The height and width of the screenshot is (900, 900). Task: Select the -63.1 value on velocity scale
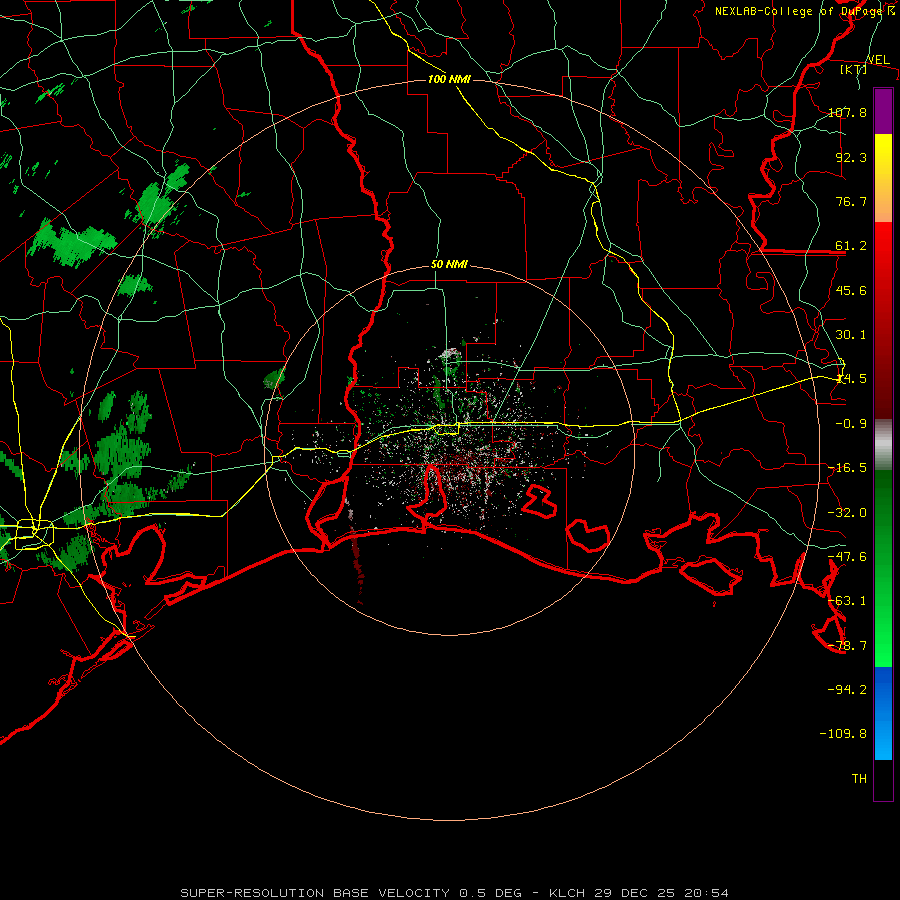pyautogui.click(x=847, y=601)
